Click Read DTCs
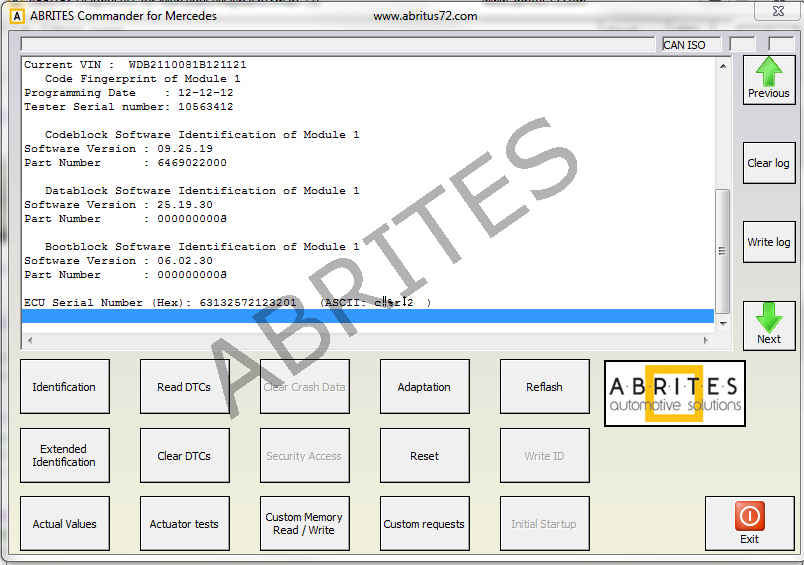This screenshot has width=804, height=565. (185, 387)
